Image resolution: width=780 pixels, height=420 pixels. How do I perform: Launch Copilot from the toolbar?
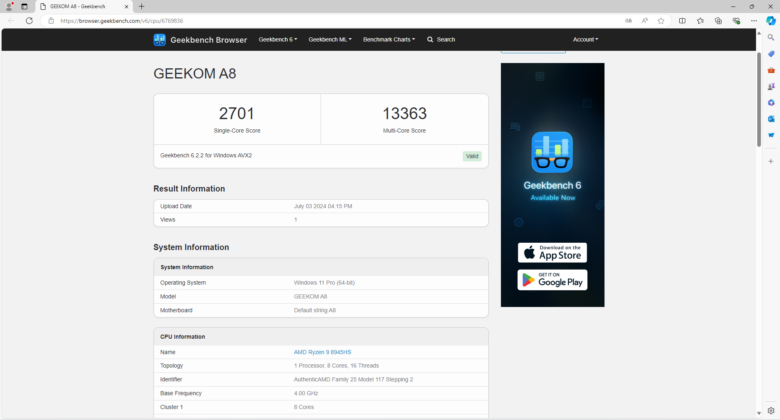(x=771, y=20)
